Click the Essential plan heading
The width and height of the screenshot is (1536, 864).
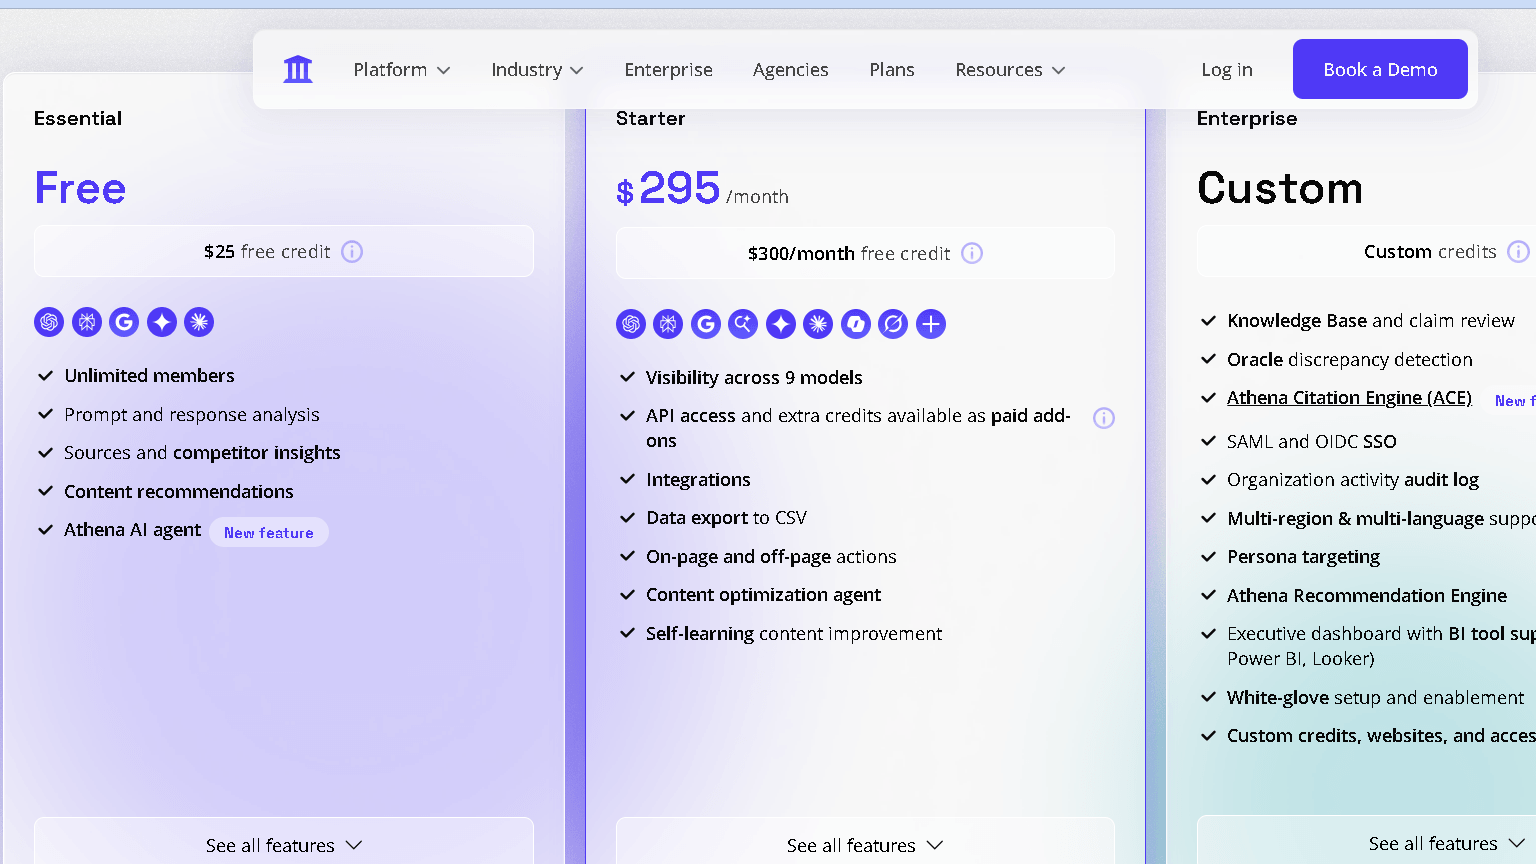pos(78,118)
